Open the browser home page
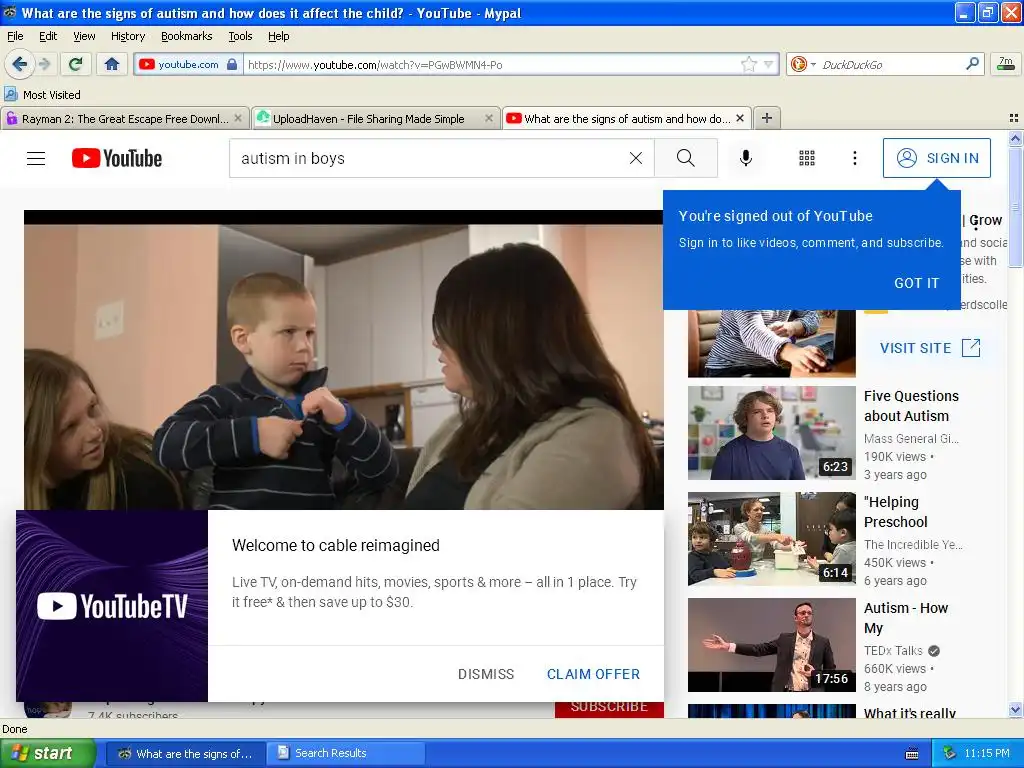This screenshot has width=1024, height=768. pyautogui.click(x=112, y=64)
